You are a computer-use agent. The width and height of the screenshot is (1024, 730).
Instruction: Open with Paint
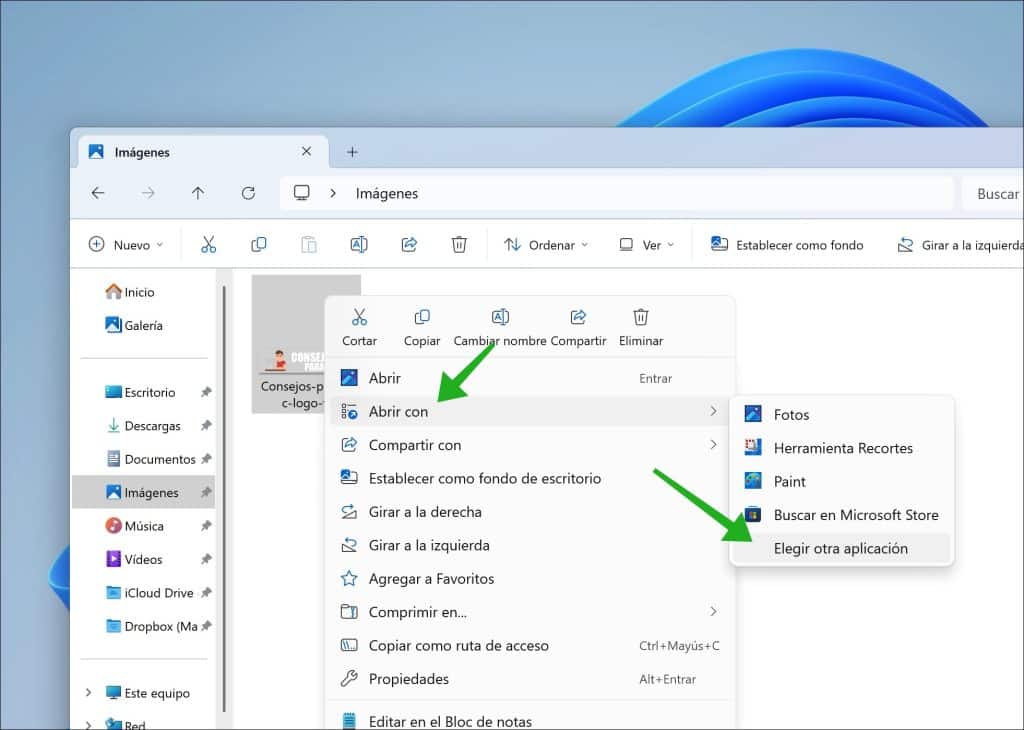click(841, 481)
